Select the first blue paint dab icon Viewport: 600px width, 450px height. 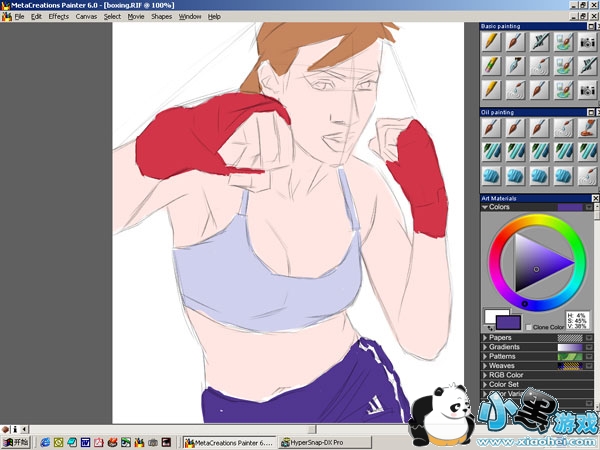(x=491, y=174)
